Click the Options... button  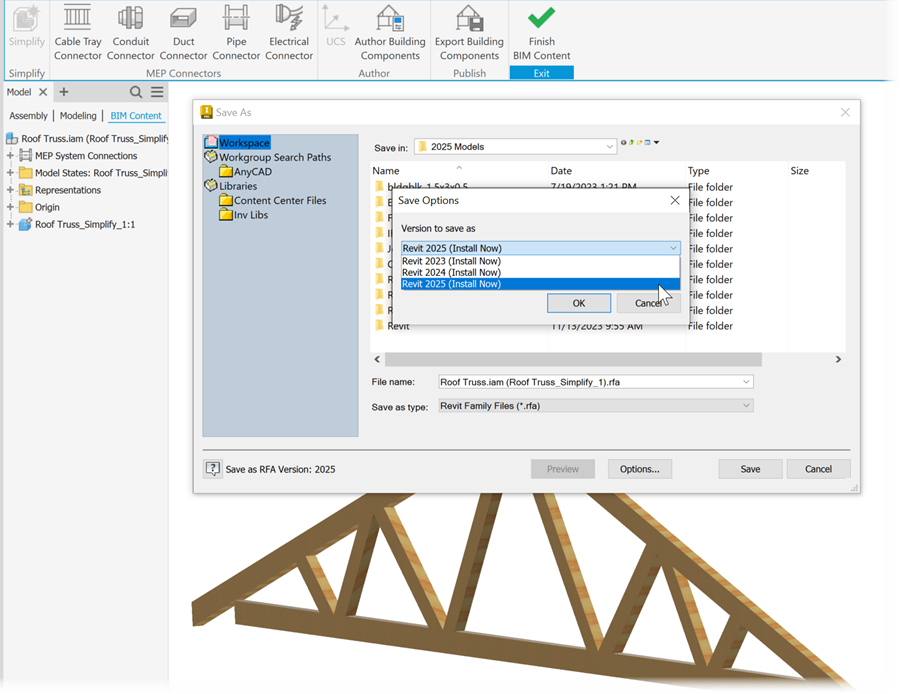tap(639, 469)
